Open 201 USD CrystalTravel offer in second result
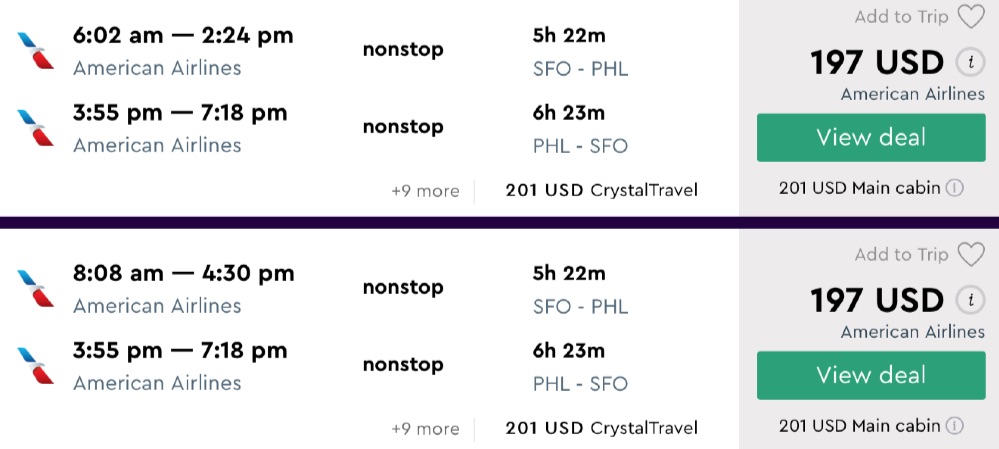999x449 pixels. pyautogui.click(x=601, y=428)
